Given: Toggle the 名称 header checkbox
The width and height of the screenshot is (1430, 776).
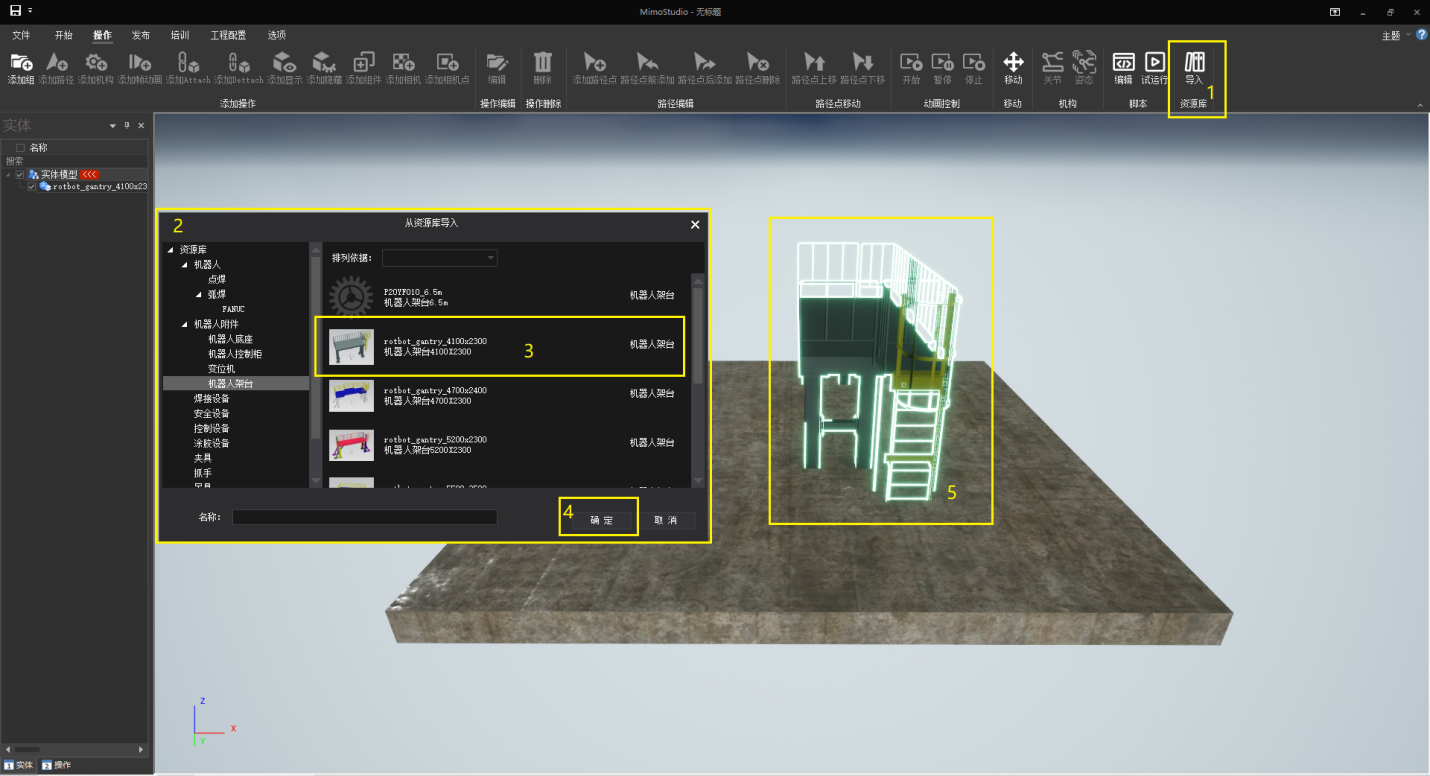Looking at the screenshot, I should click(20, 148).
